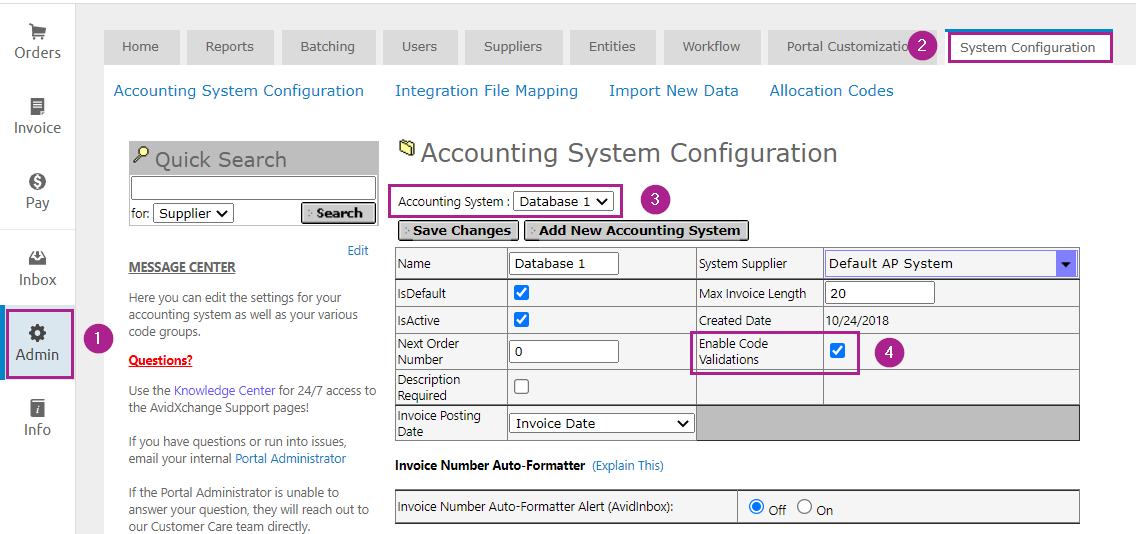This screenshot has height=534, width=1136.
Task: Open the Users tab
Action: coord(419,47)
